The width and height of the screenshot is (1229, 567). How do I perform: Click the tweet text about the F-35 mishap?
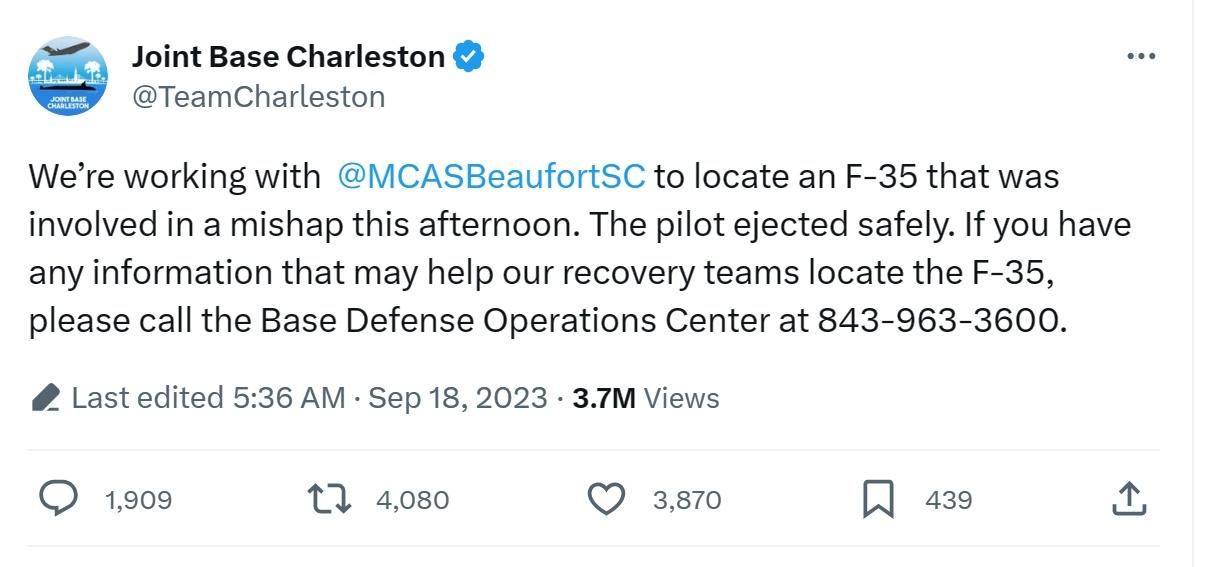[x=580, y=249]
